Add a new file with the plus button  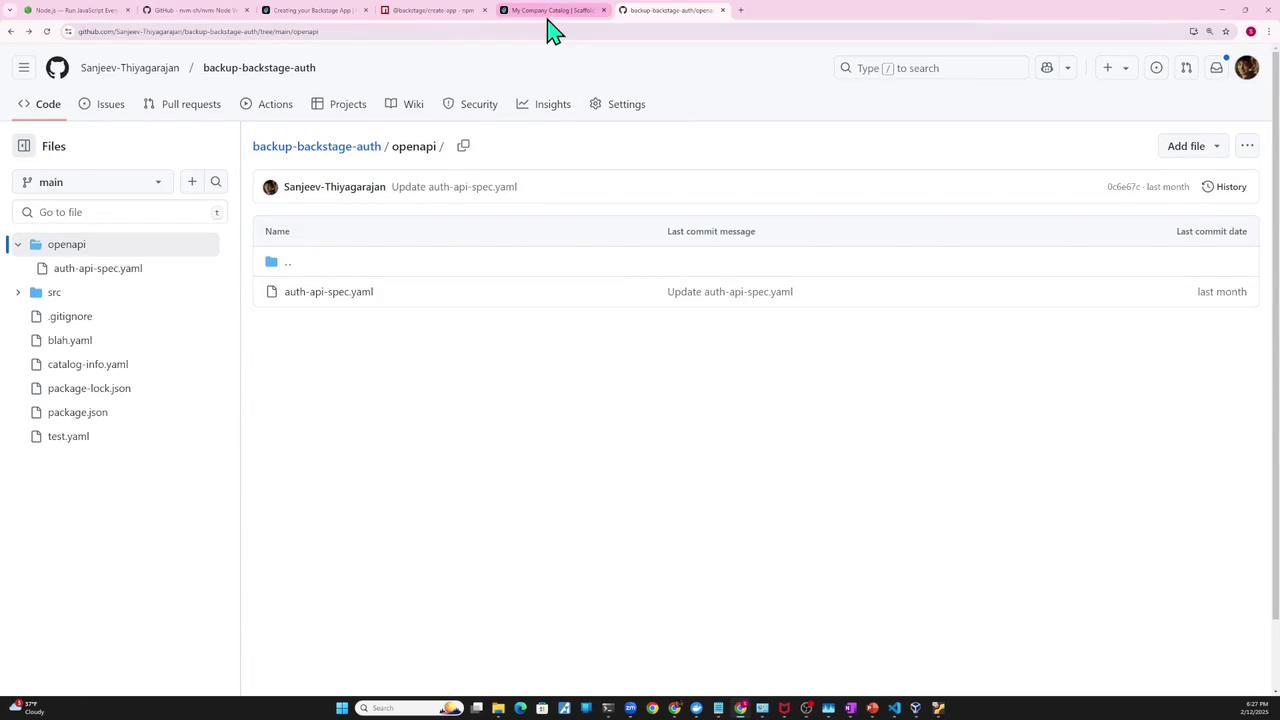pos(192,182)
